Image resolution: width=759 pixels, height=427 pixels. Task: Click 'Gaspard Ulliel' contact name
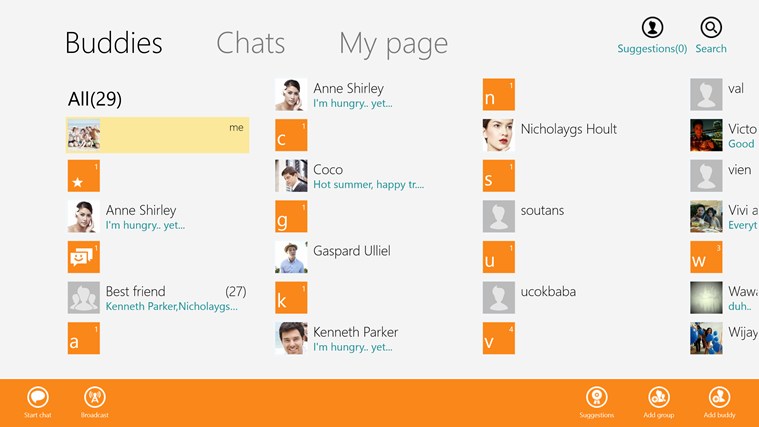pos(352,251)
